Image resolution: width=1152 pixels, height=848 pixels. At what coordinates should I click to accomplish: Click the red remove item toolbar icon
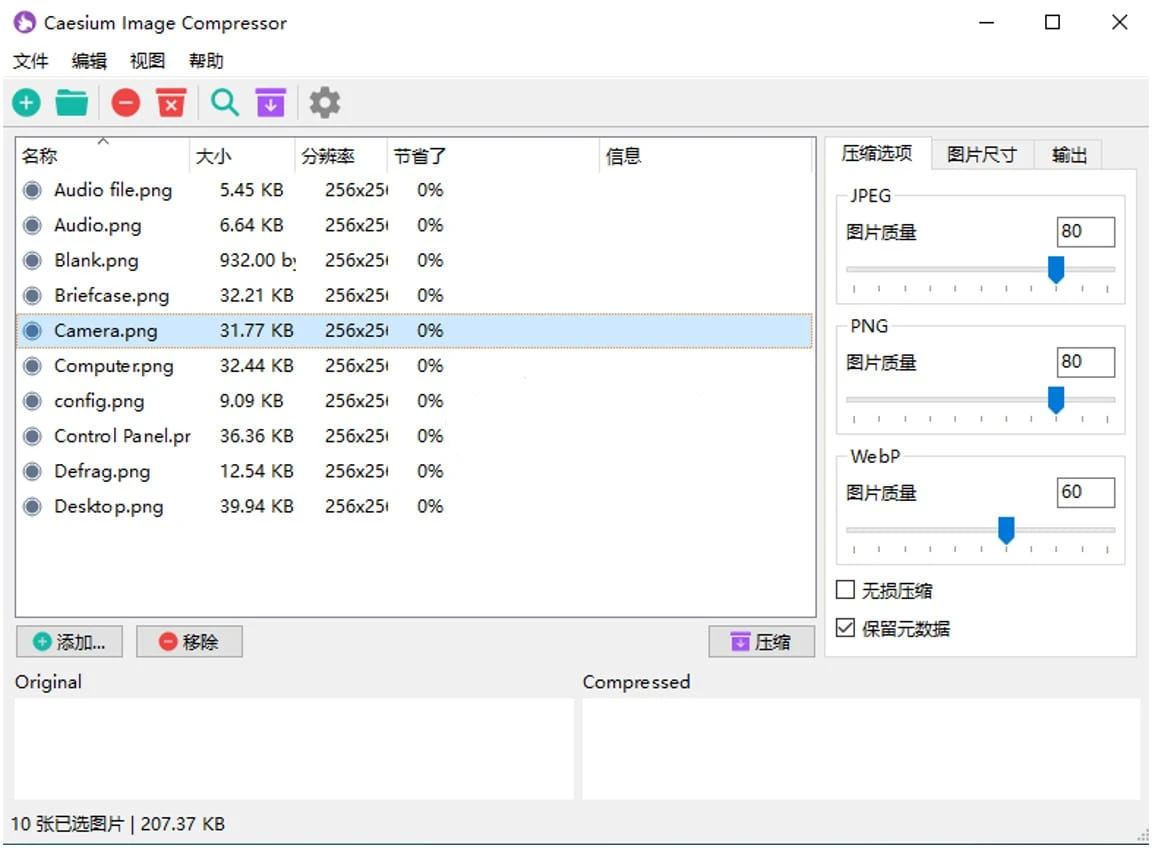pyautogui.click(x=125, y=102)
